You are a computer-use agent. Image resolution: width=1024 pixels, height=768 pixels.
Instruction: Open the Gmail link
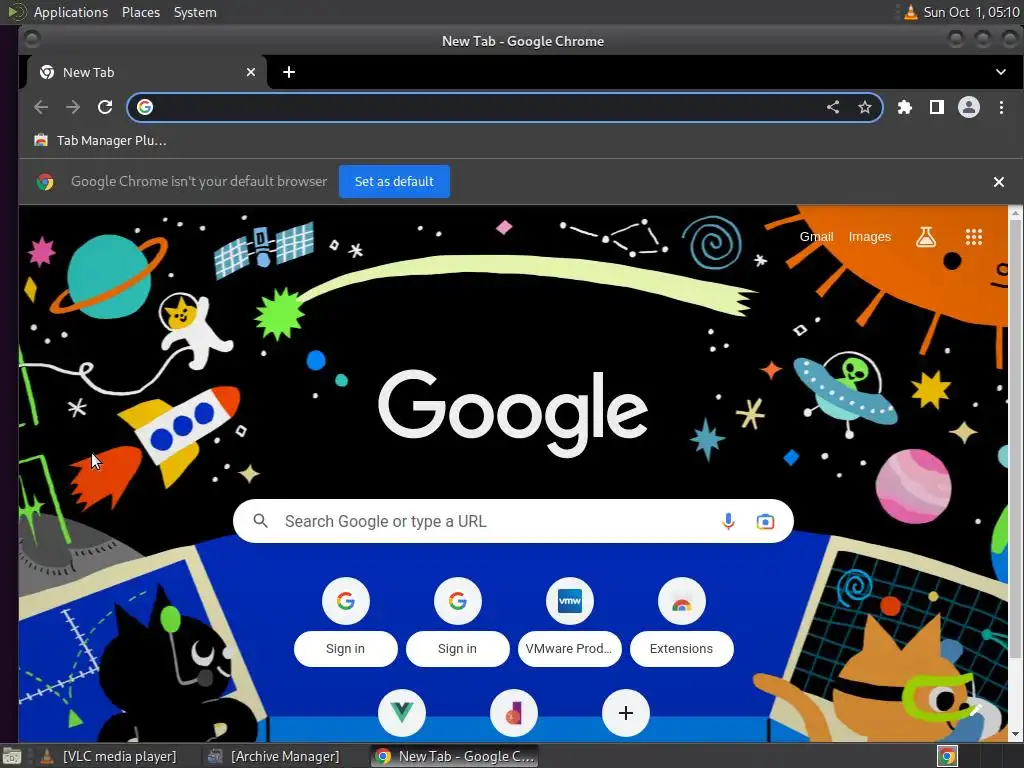tap(816, 236)
